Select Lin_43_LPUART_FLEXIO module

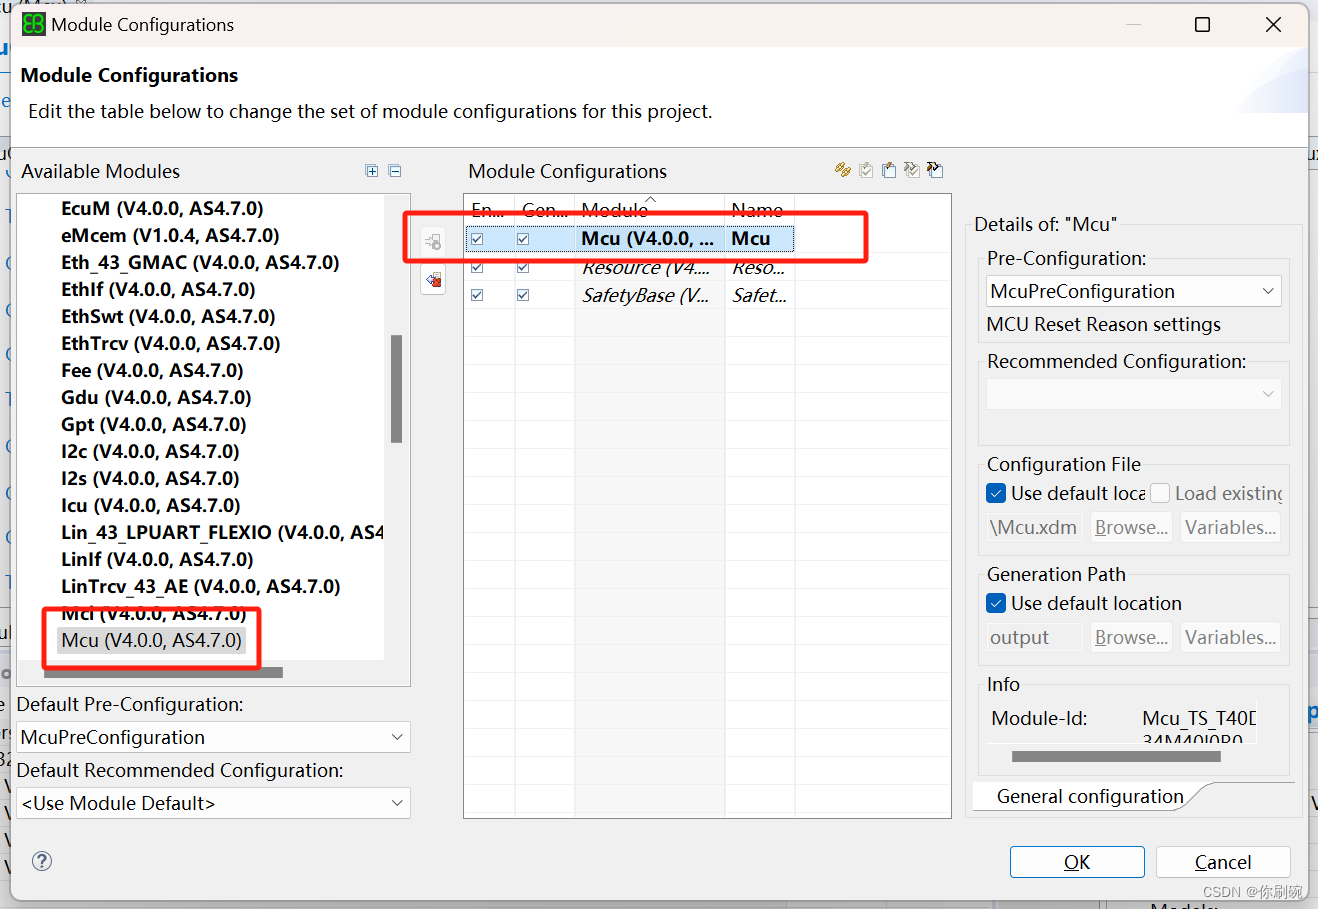click(x=222, y=532)
